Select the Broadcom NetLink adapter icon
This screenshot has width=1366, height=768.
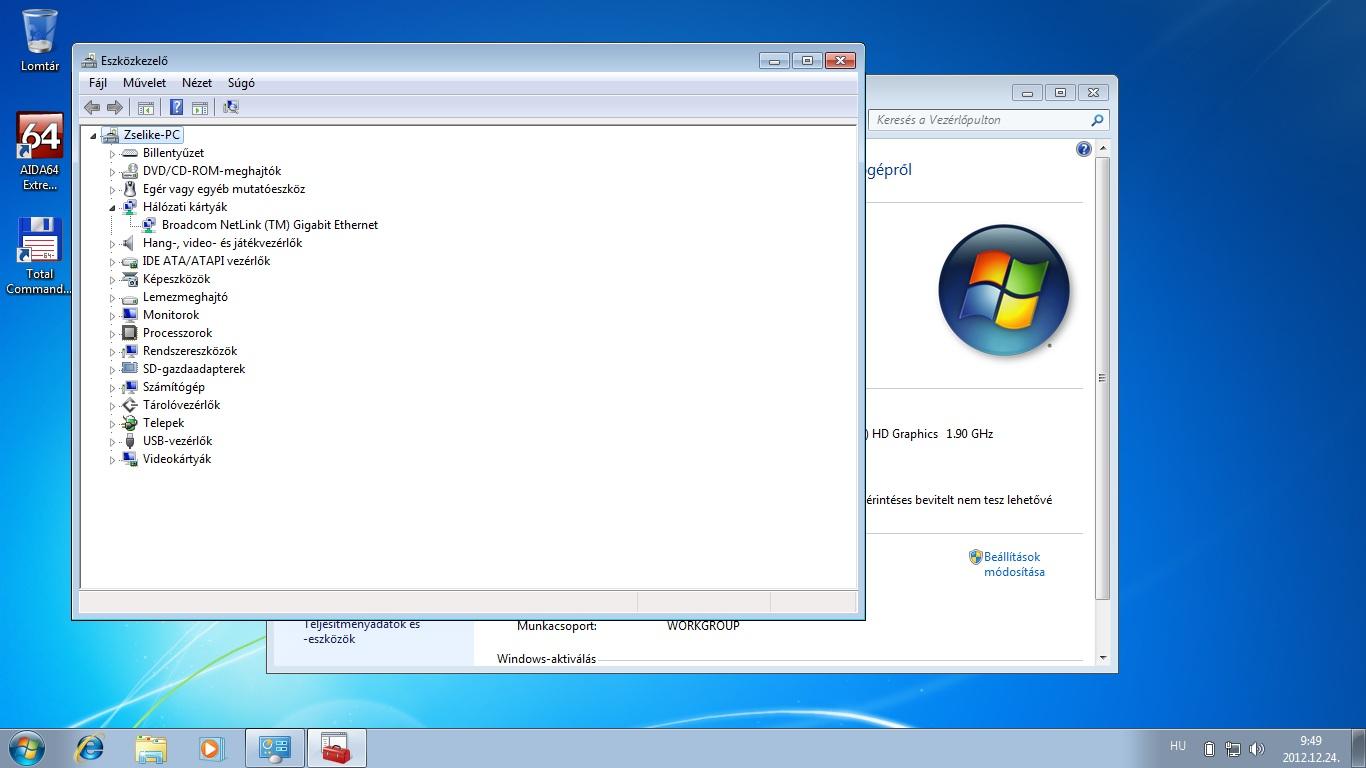pyautogui.click(x=148, y=225)
